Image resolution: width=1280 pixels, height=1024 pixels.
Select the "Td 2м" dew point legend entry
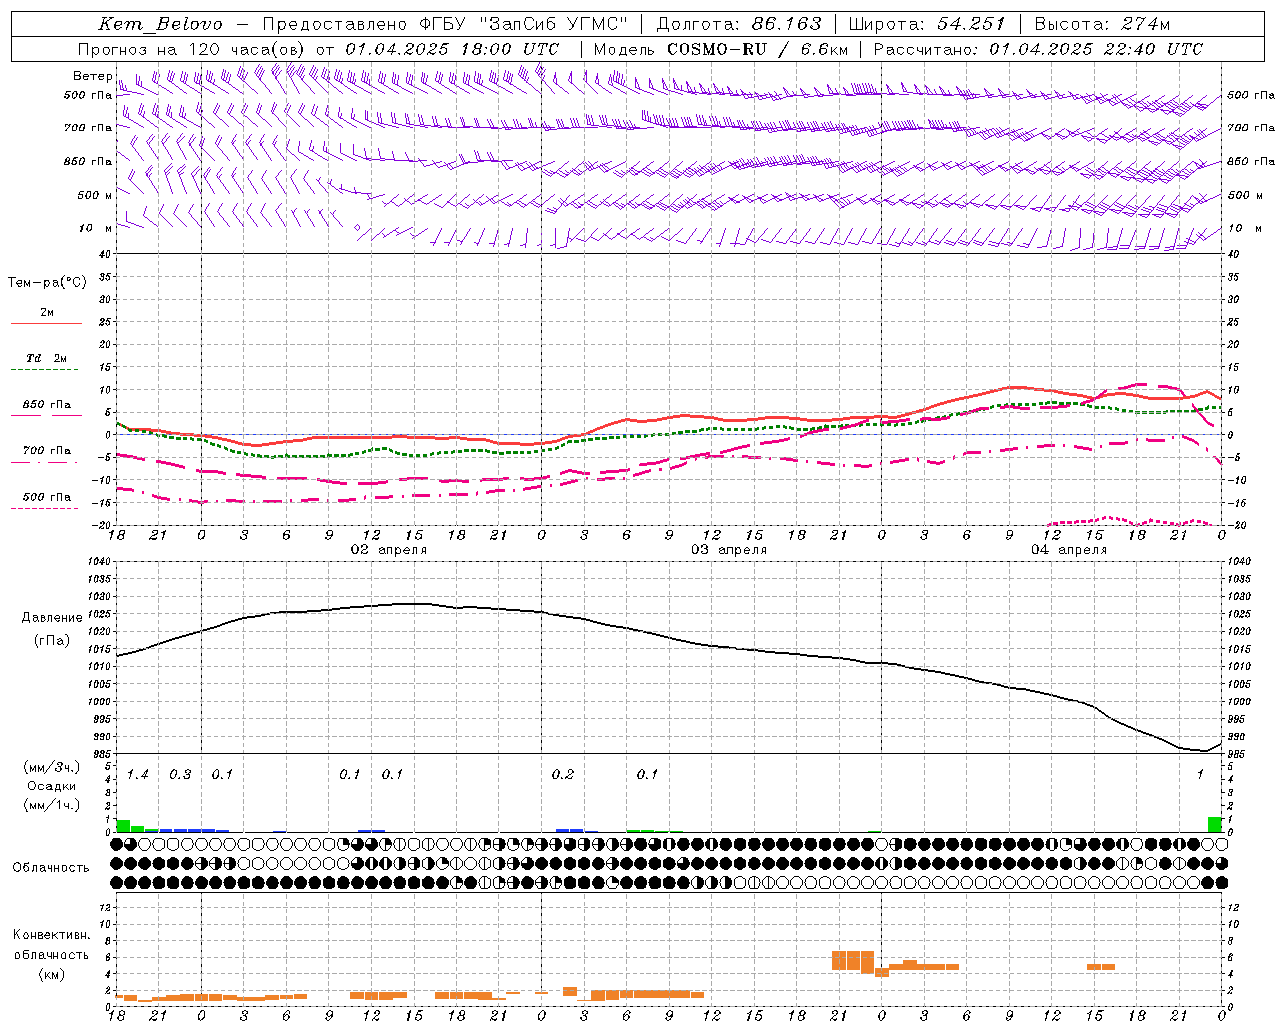[47, 358]
